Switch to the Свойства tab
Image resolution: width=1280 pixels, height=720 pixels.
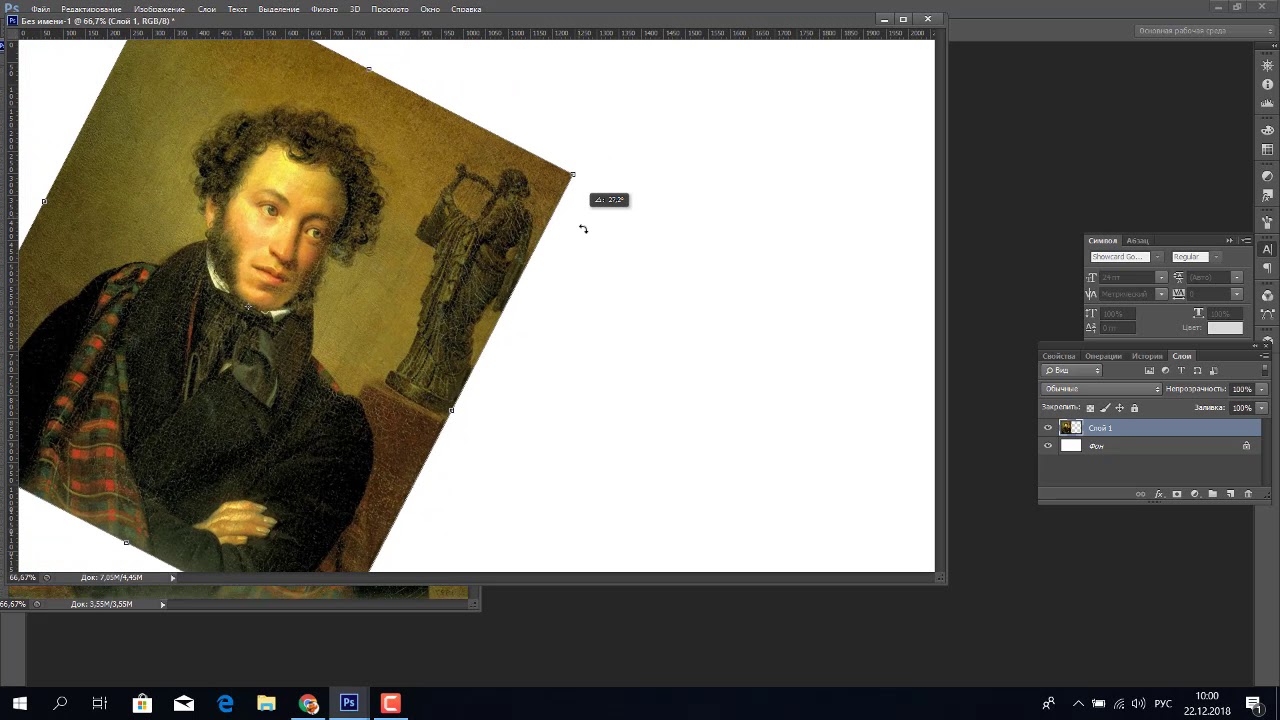[1059, 356]
